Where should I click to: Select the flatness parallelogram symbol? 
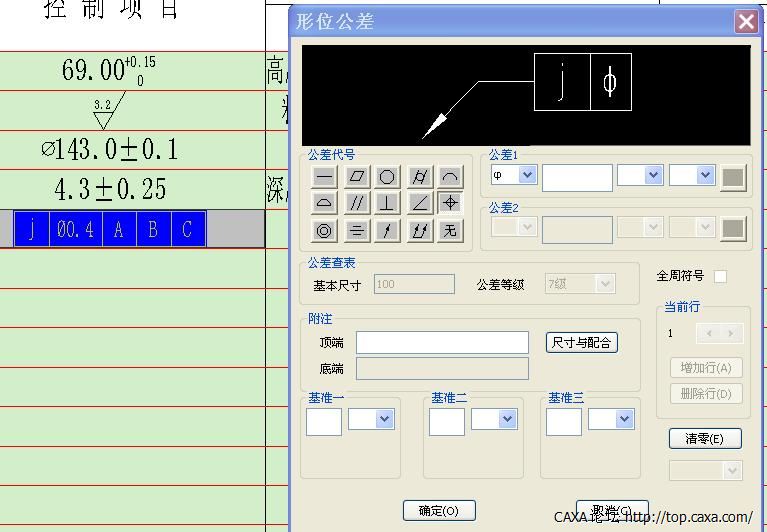tap(356, 177)
